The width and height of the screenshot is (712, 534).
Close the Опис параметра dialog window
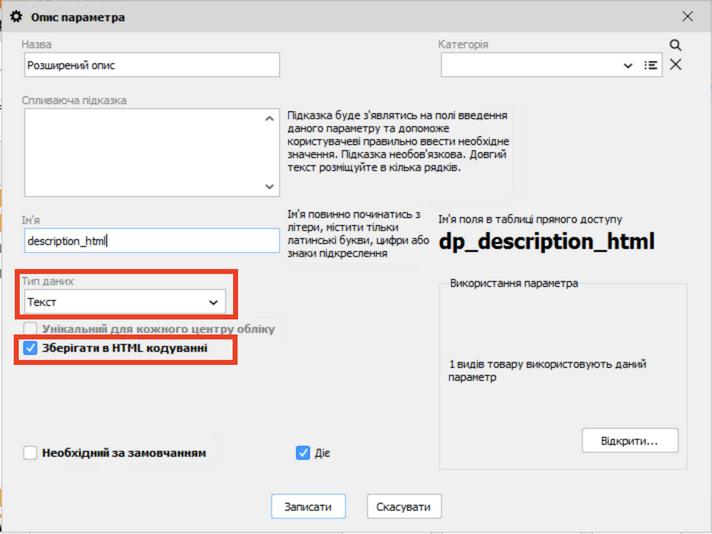[687, 17]
